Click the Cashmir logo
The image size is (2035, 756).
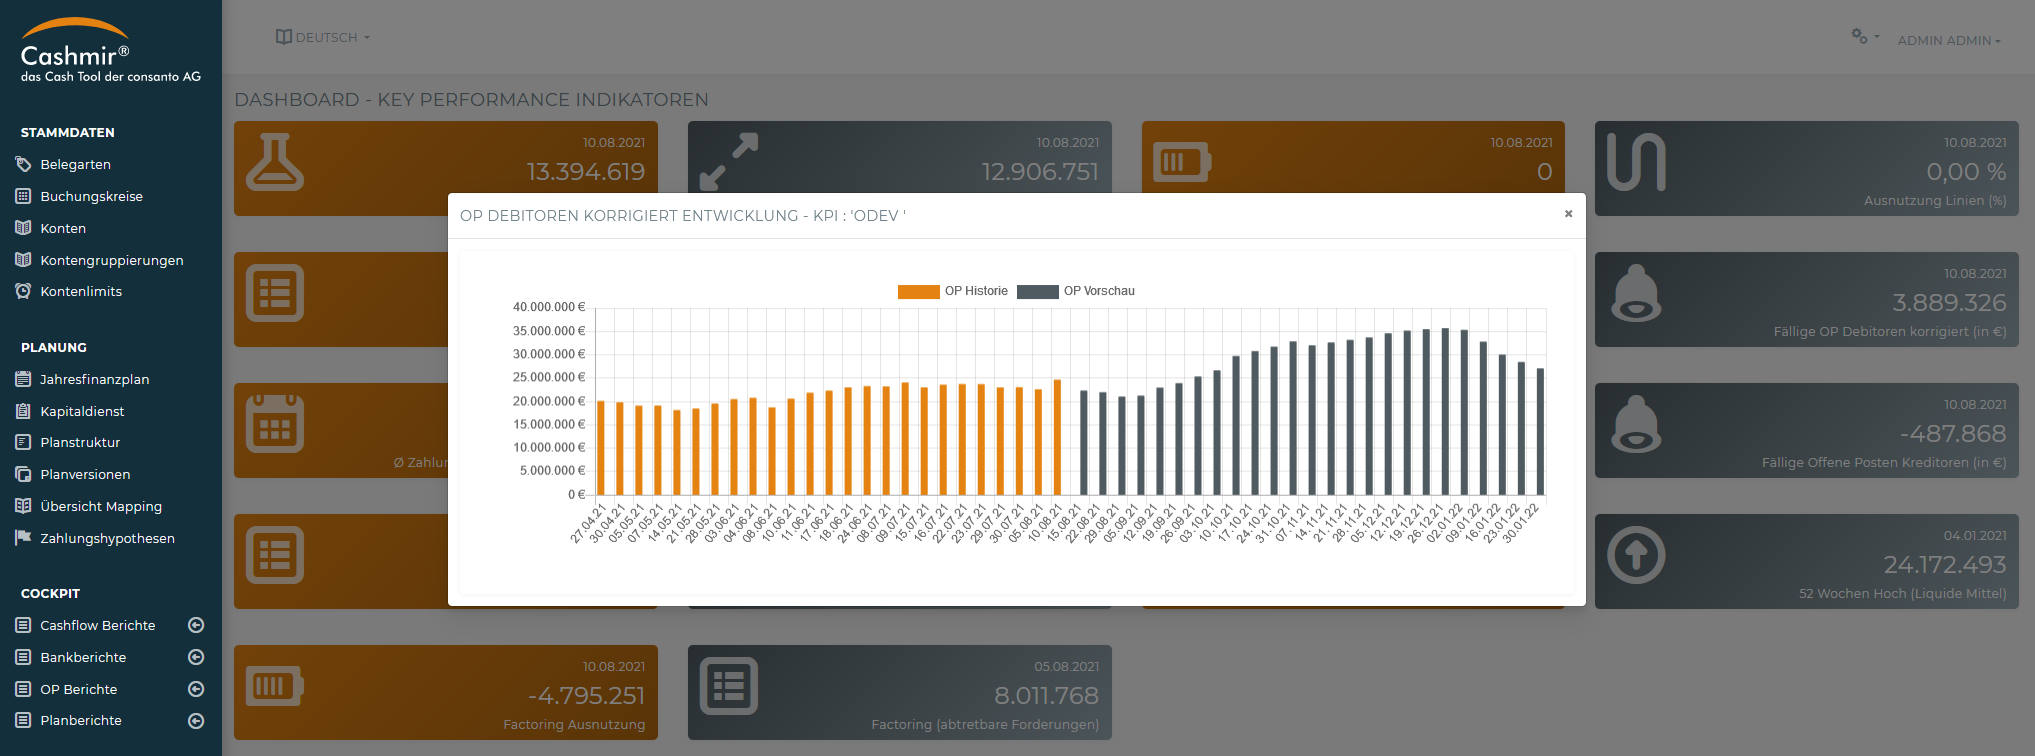110,50
